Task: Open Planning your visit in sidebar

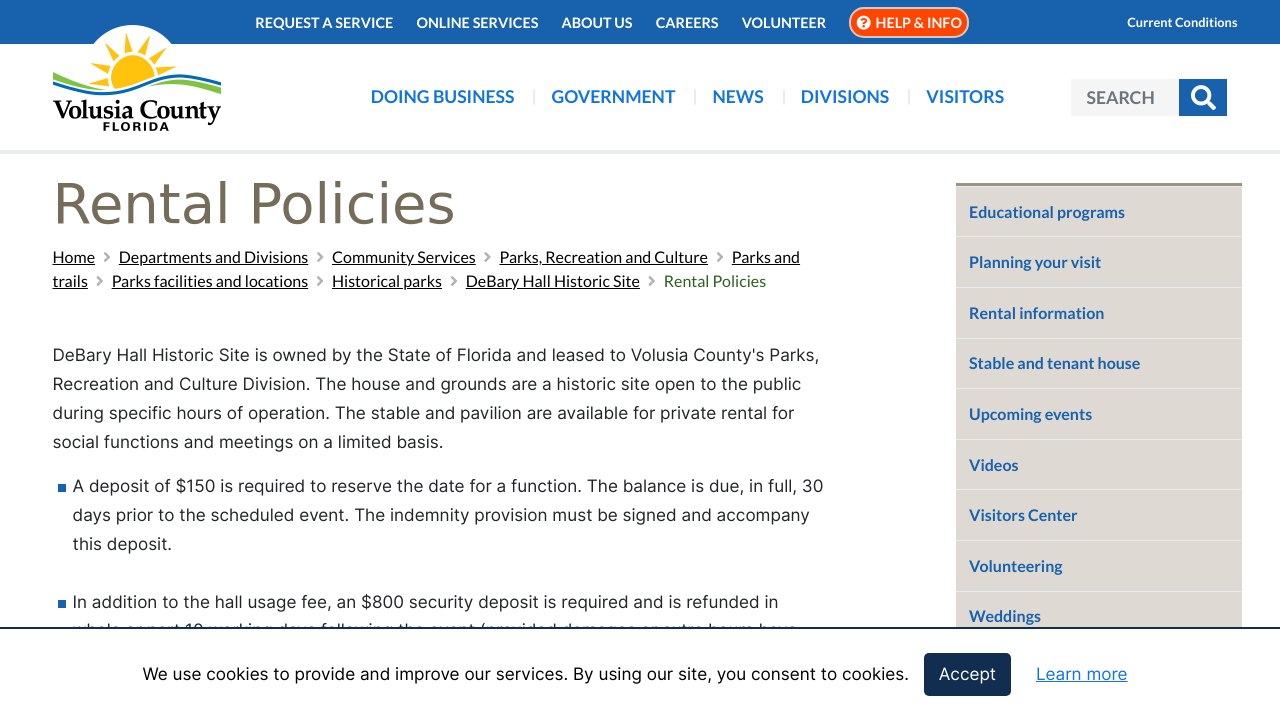Action: click(1099, 262)
